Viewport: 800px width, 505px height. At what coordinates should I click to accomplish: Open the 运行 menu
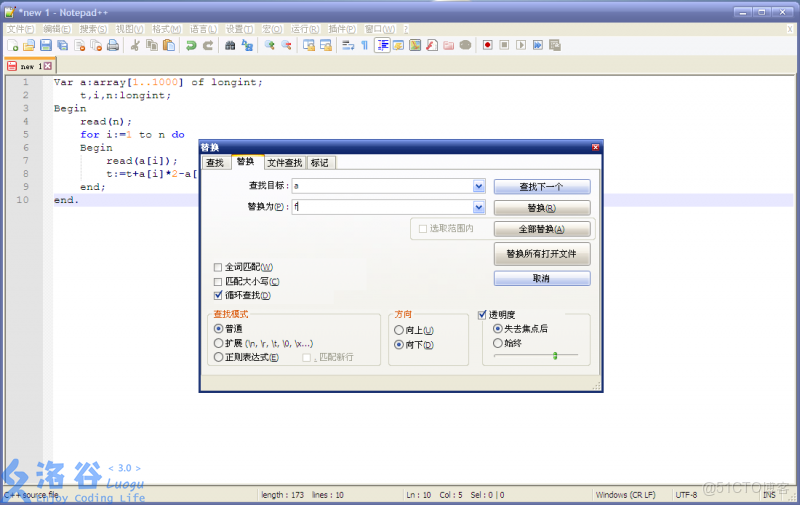click(x=305, y=29)
